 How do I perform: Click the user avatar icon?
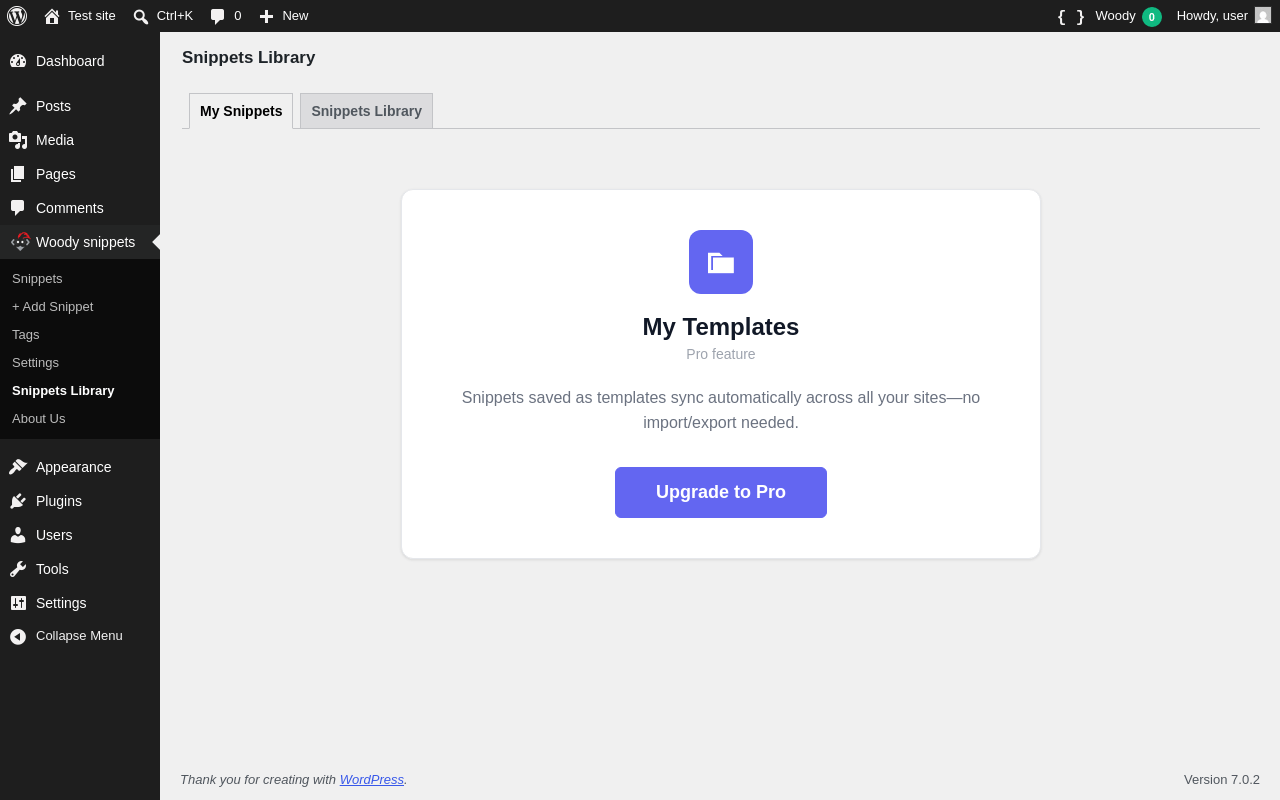click(1263, 15)
